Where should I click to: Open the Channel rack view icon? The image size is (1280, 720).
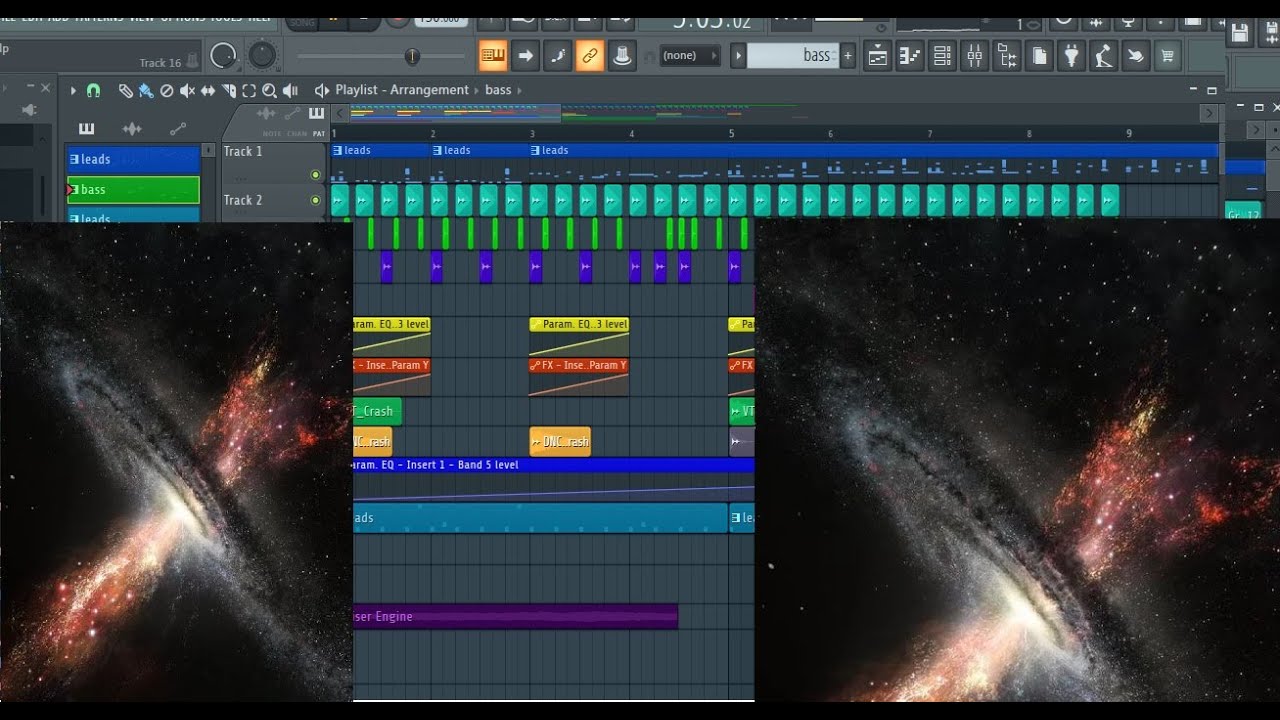[x=942, y=56]
